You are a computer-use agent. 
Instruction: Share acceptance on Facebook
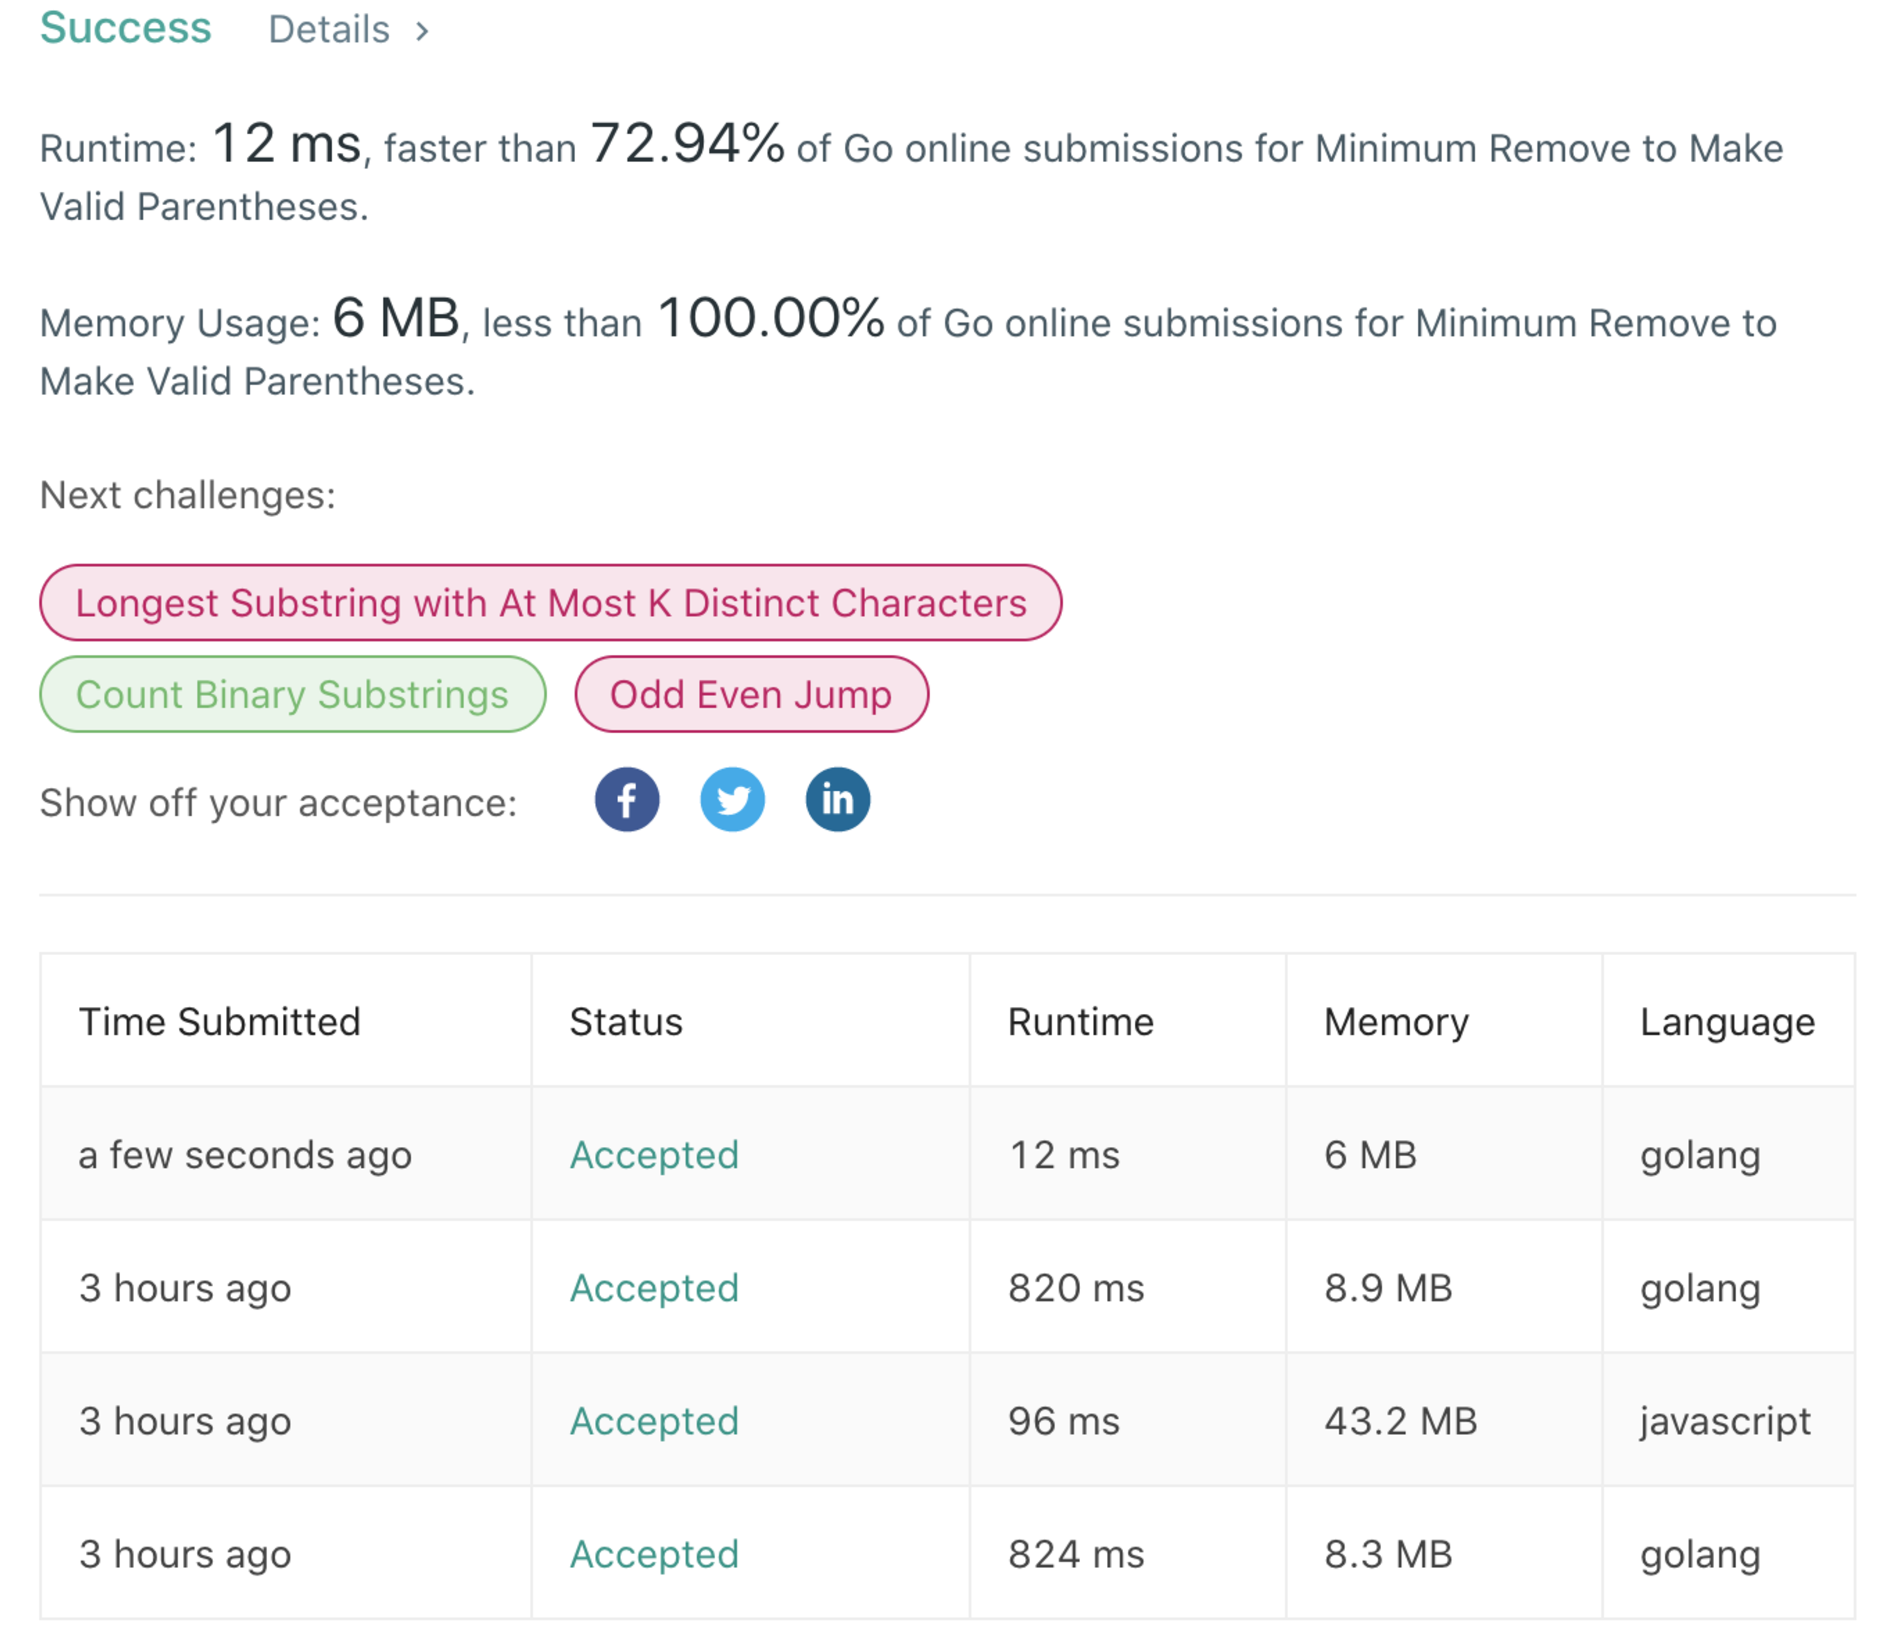627,800
